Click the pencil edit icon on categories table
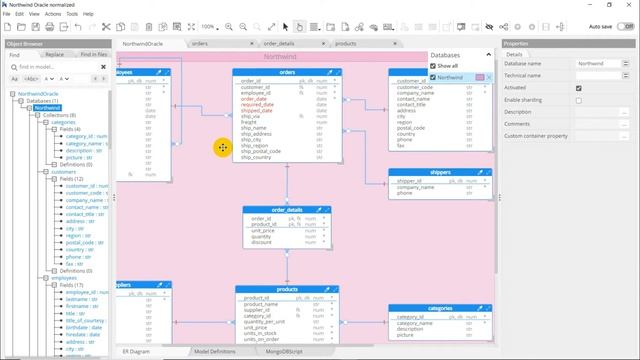 click(x=480, y=308)
